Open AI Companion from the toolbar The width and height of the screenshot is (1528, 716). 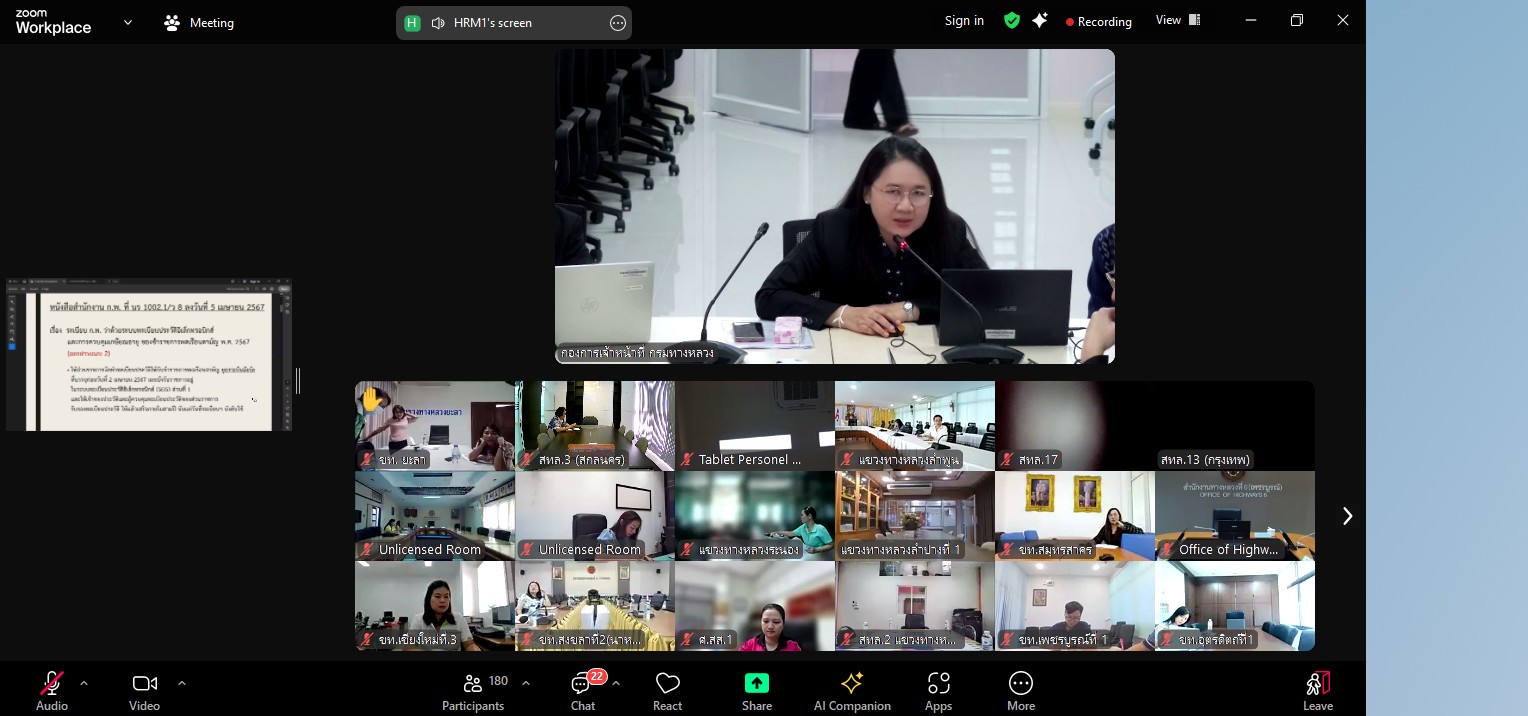pos(852,690)
